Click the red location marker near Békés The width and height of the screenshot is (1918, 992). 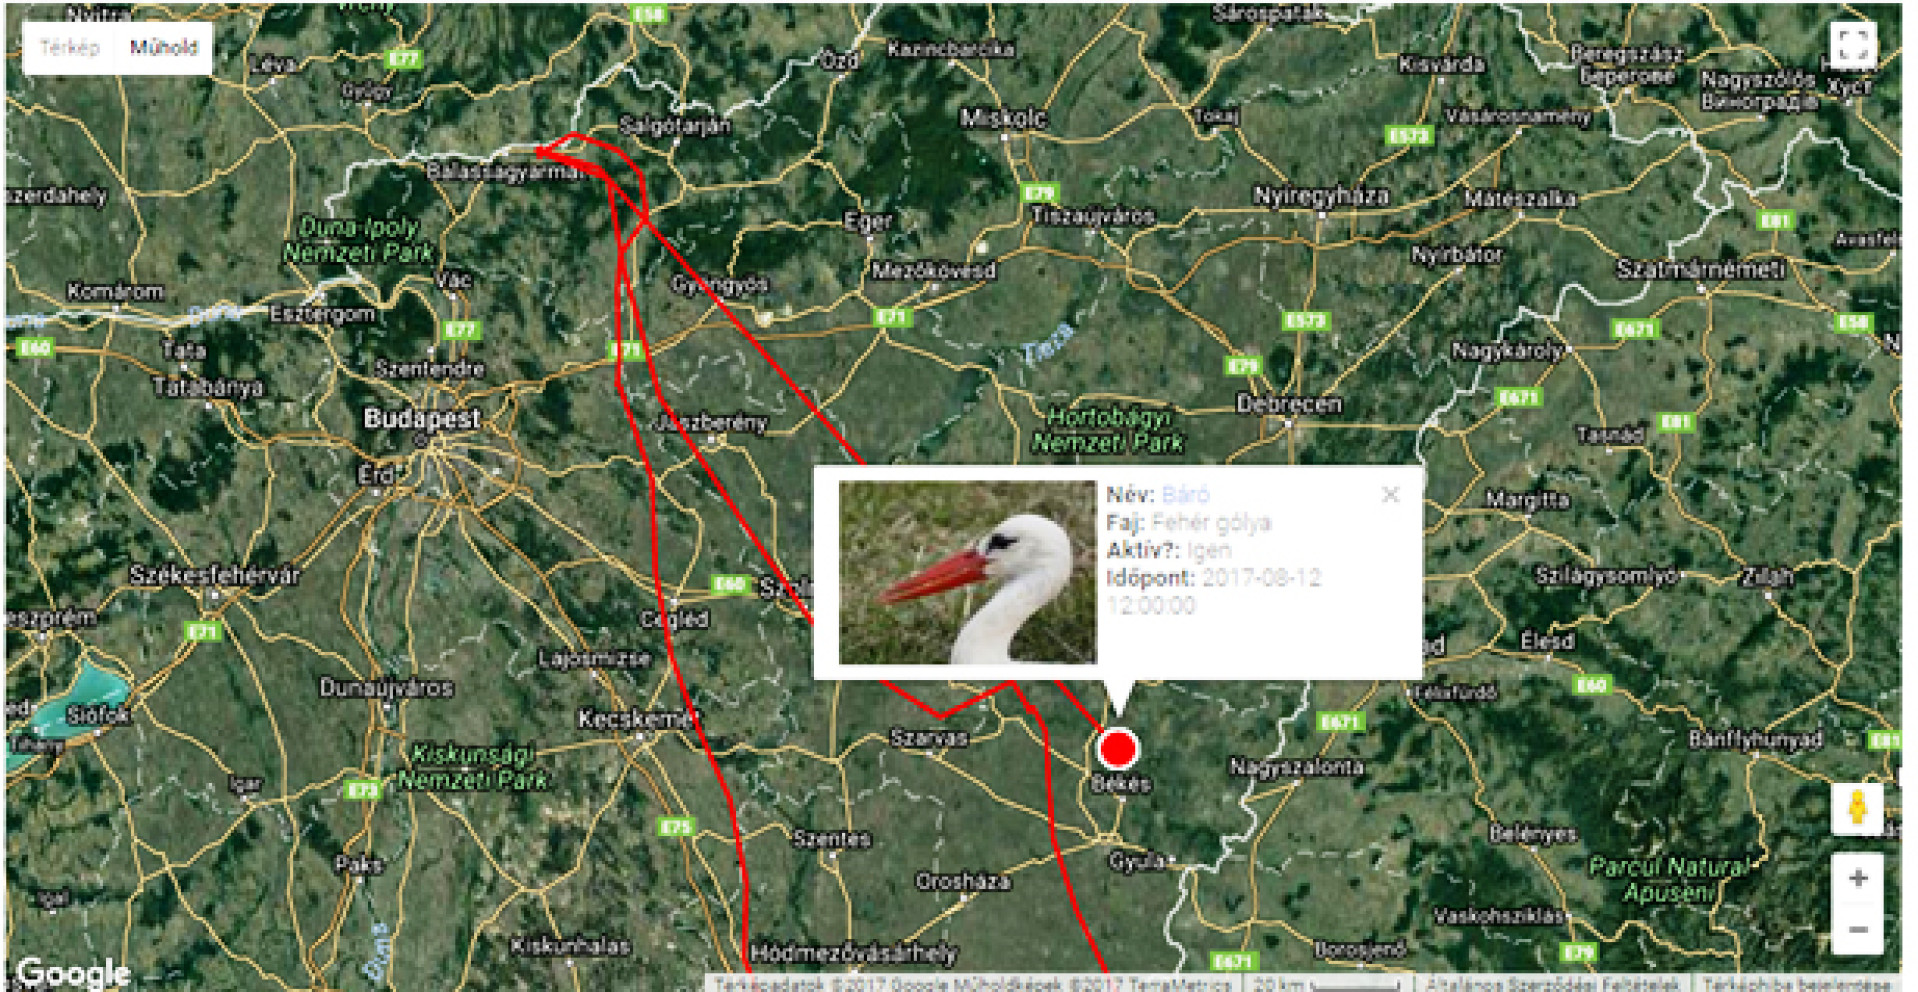point(1117,748)
